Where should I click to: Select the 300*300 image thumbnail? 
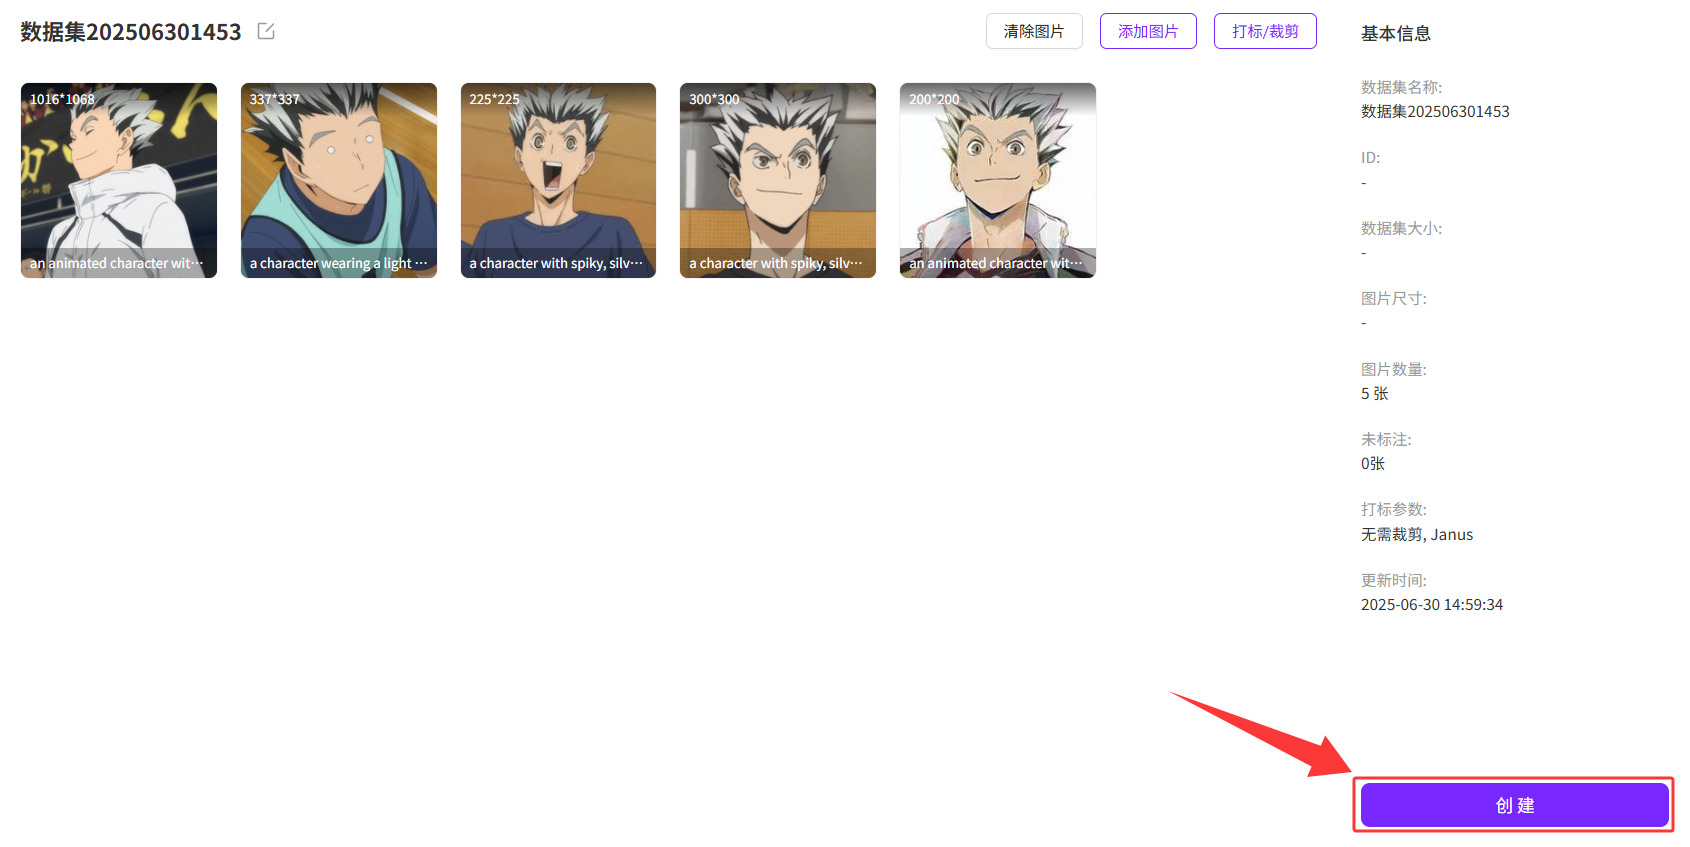[778, 180]
